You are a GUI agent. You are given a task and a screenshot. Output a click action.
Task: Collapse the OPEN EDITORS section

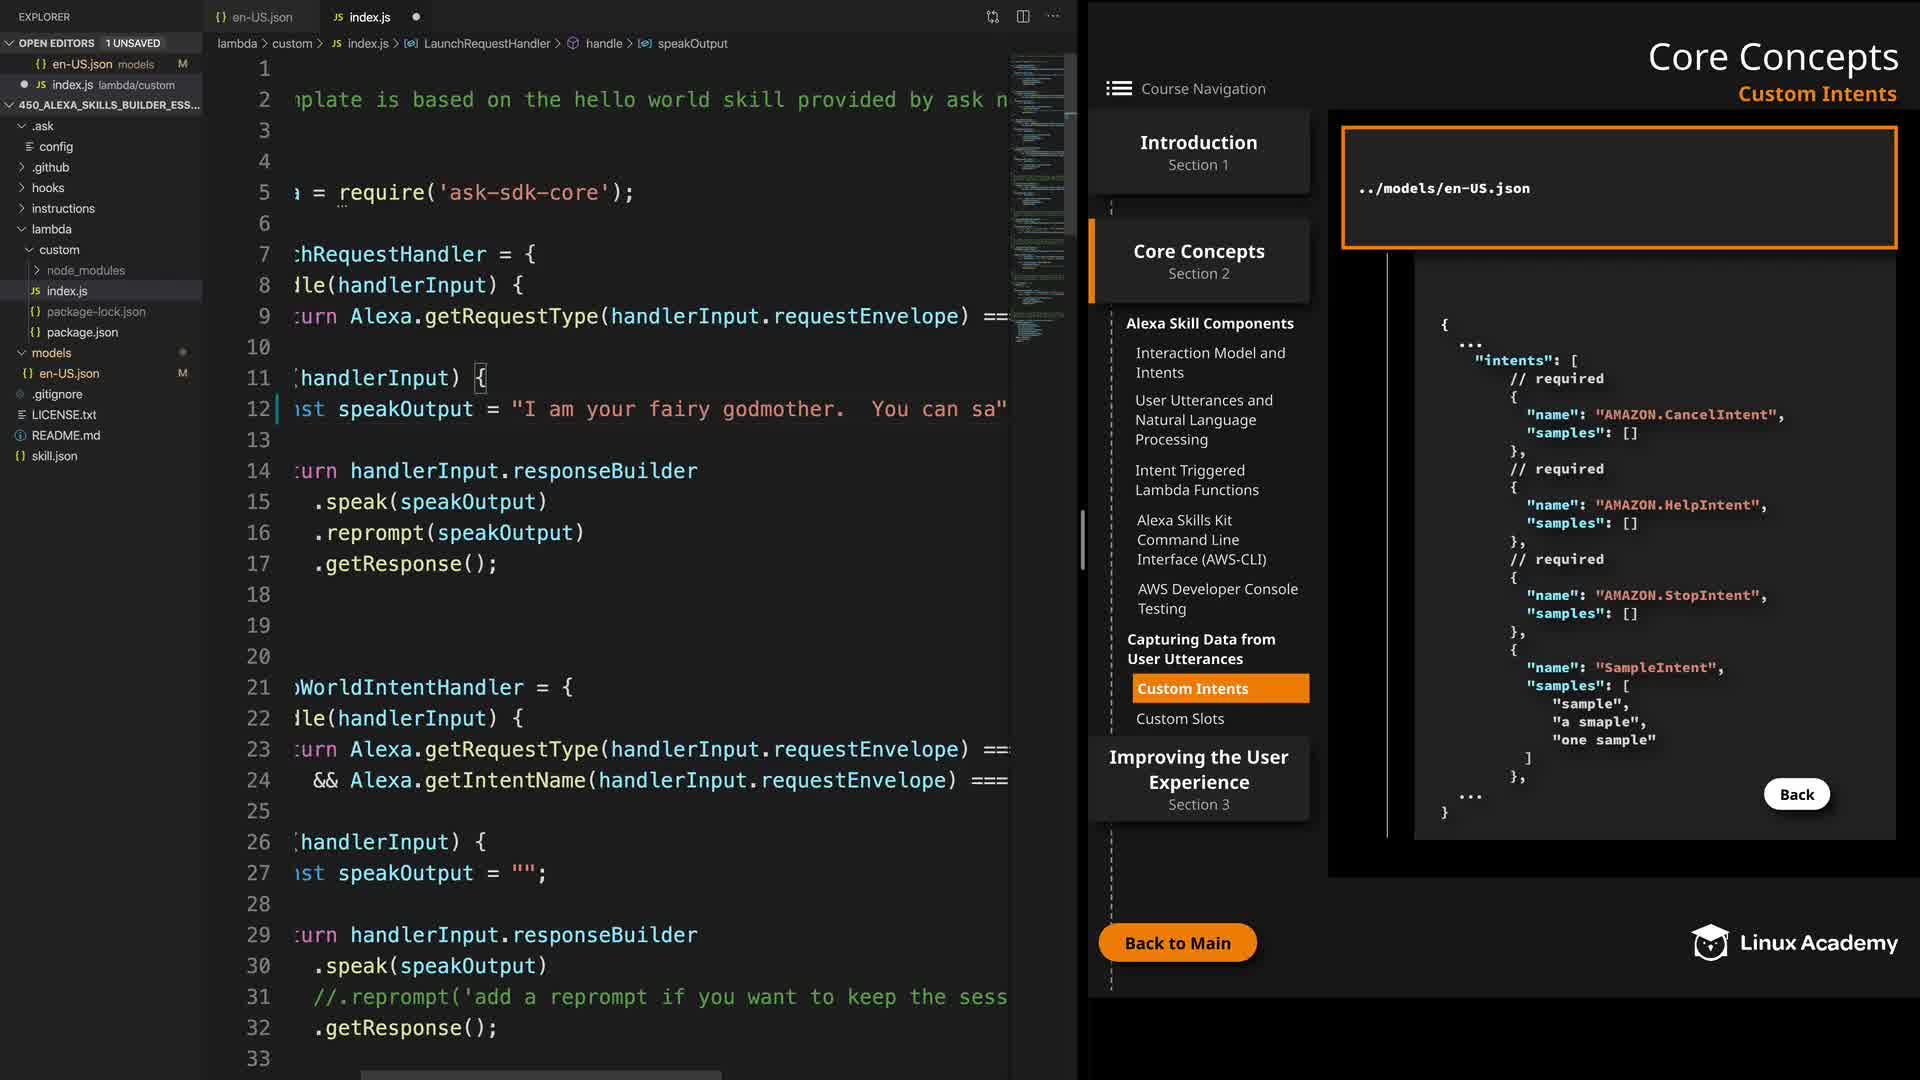pyautogui.click(x=9, y=43)
